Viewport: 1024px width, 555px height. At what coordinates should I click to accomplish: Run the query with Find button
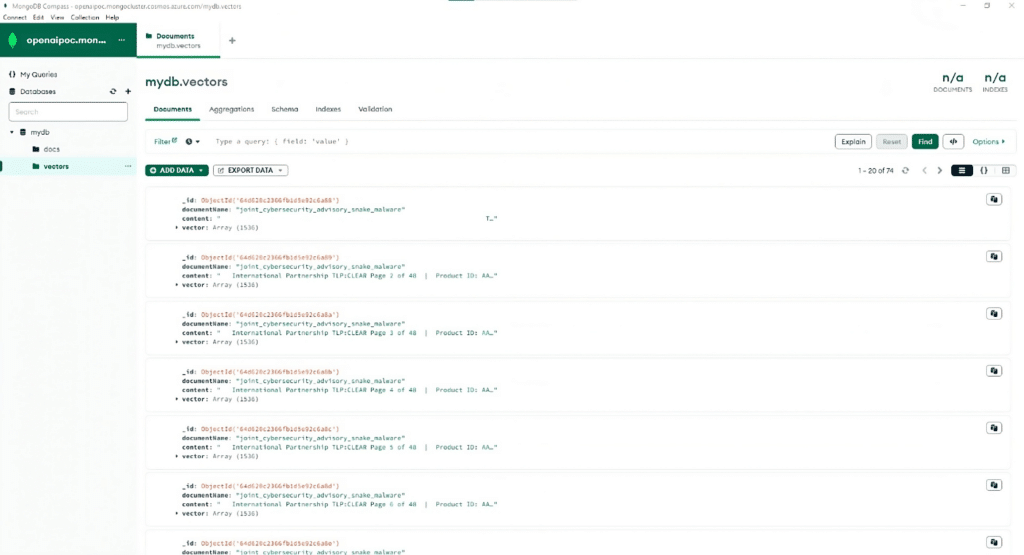[x=925, y=142]
